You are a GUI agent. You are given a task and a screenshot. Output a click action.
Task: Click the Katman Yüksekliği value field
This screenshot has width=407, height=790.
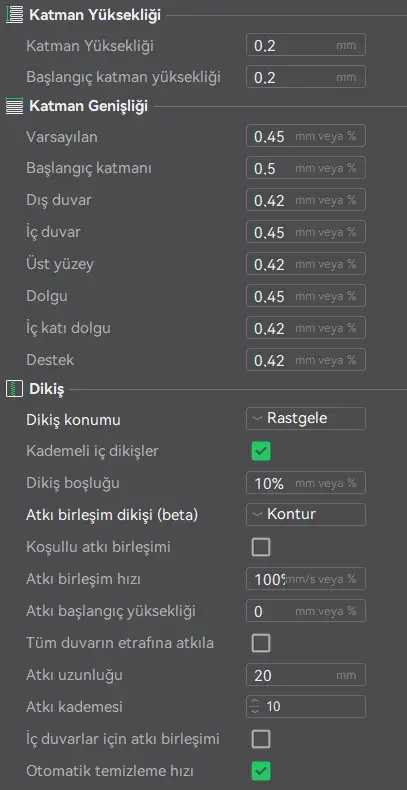[306, 45]
